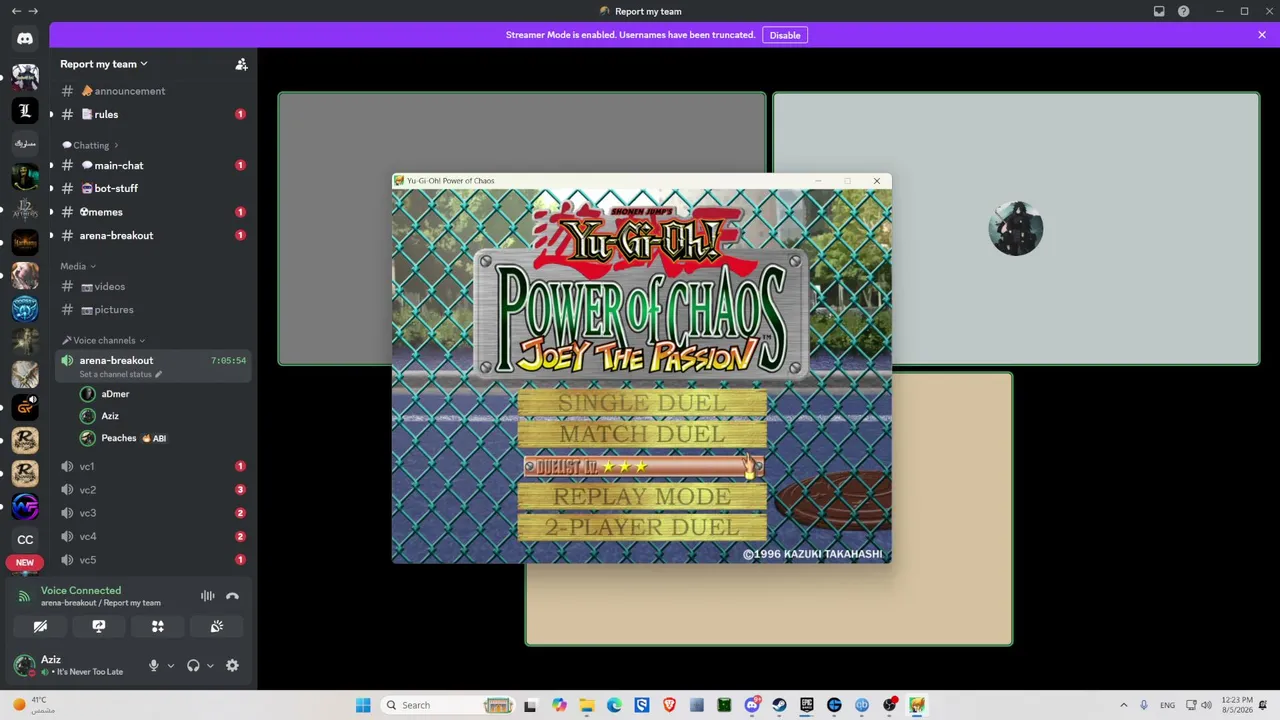Viewport: 1280px width, 720px height.
Task: Share your screen from the voice panel
Action: (99, 626)
